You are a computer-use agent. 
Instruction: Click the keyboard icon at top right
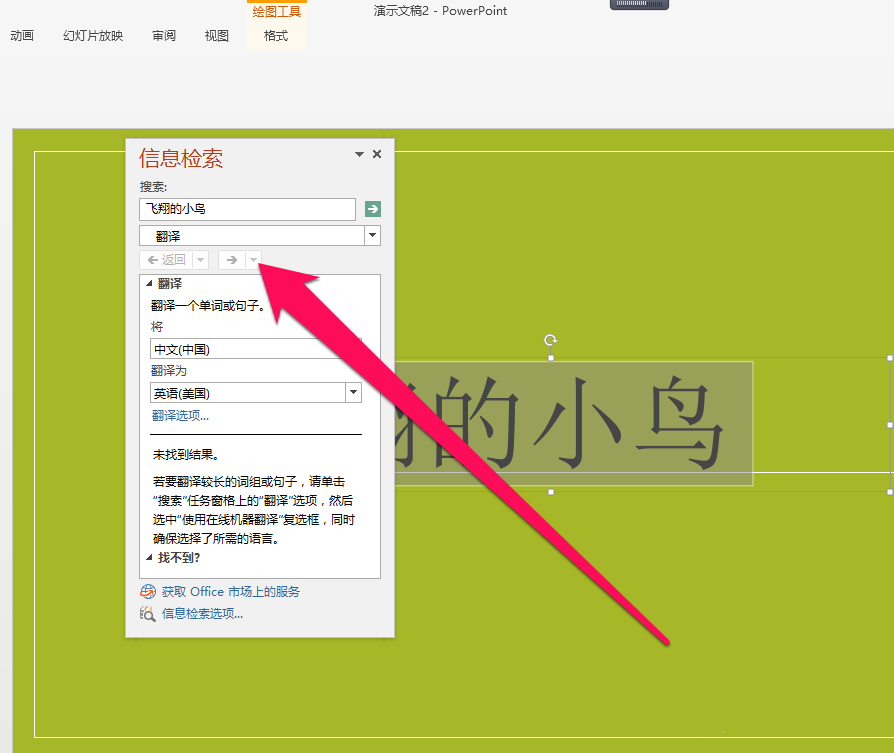(x=638, y=4)
